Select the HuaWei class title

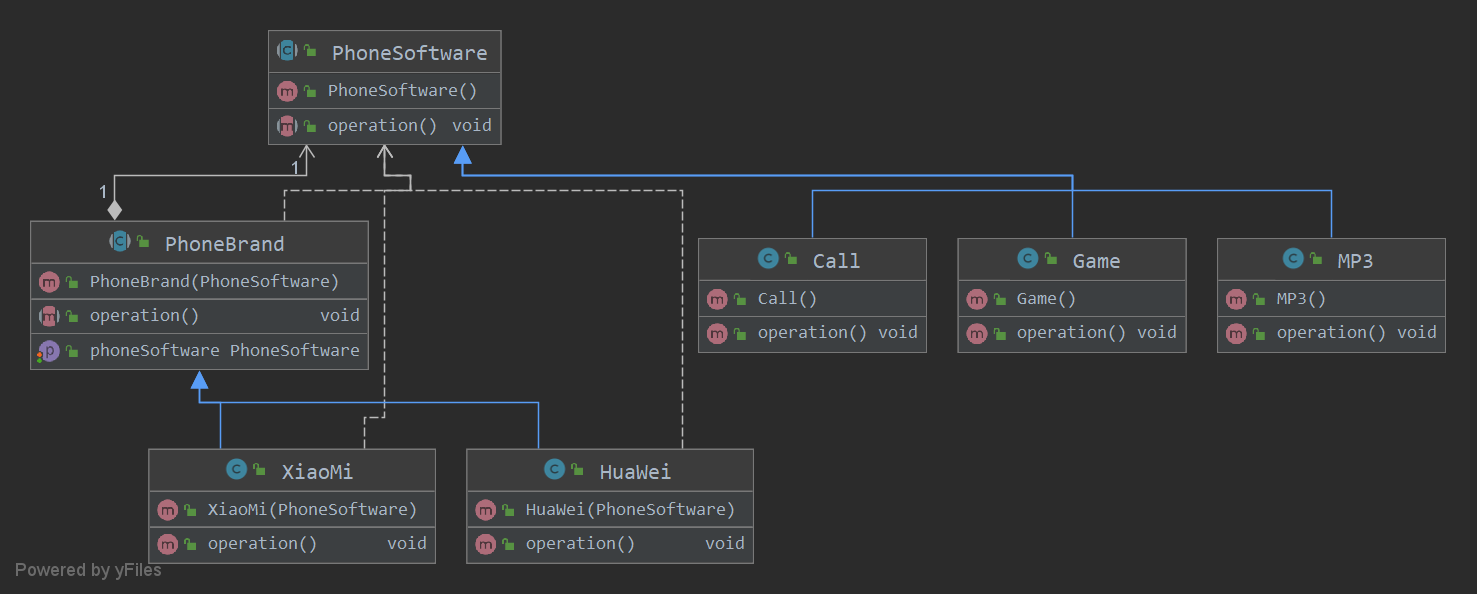[x=635, y=472]
